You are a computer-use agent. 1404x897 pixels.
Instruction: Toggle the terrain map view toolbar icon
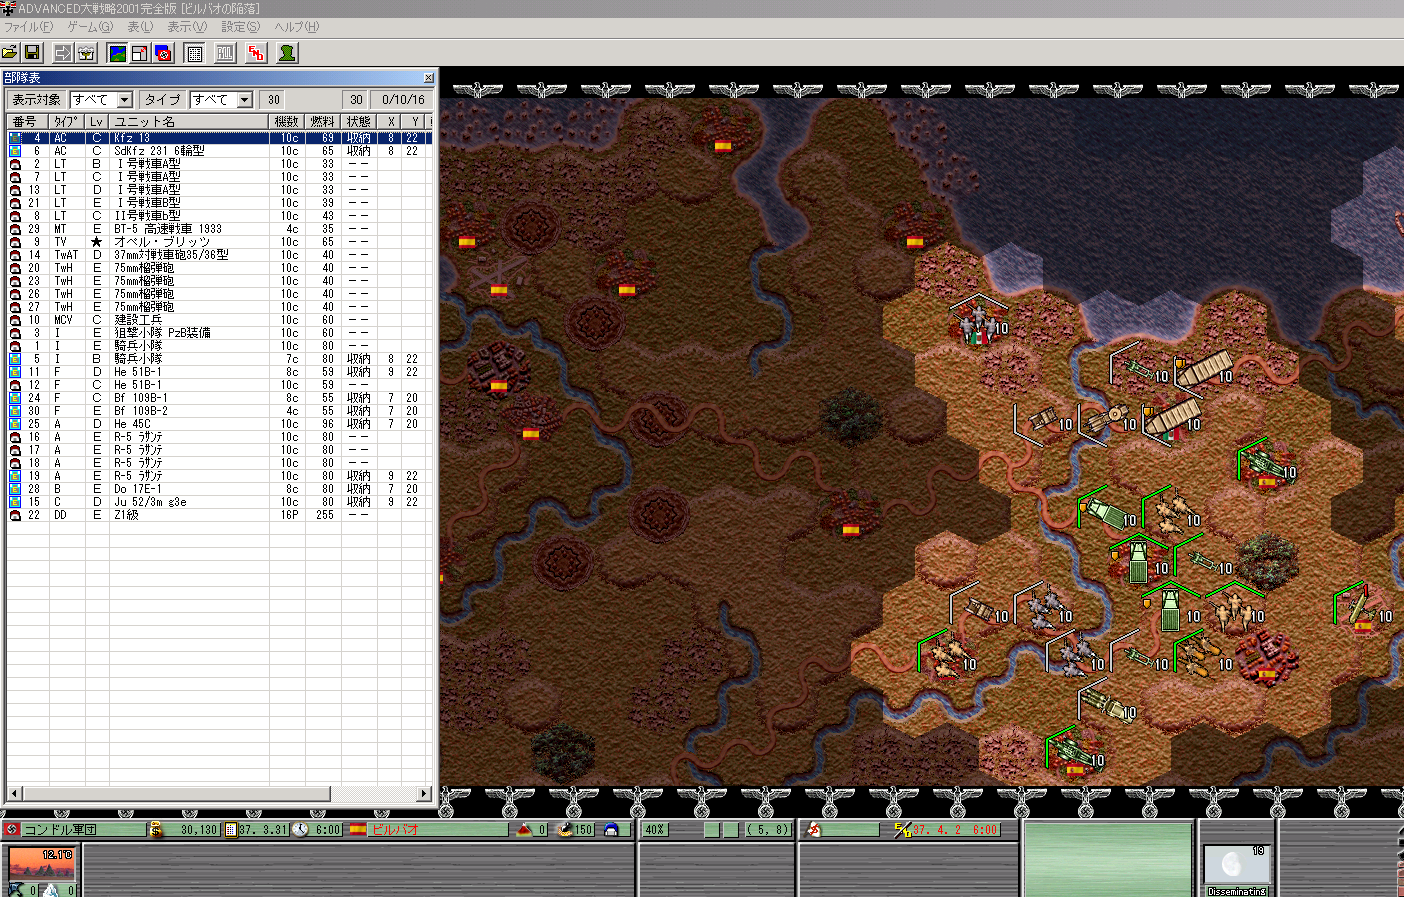coord(117,52)
